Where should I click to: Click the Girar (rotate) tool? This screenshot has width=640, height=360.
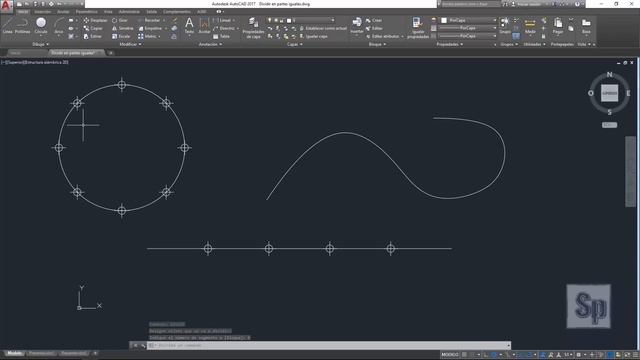click(x=120, y=20)
